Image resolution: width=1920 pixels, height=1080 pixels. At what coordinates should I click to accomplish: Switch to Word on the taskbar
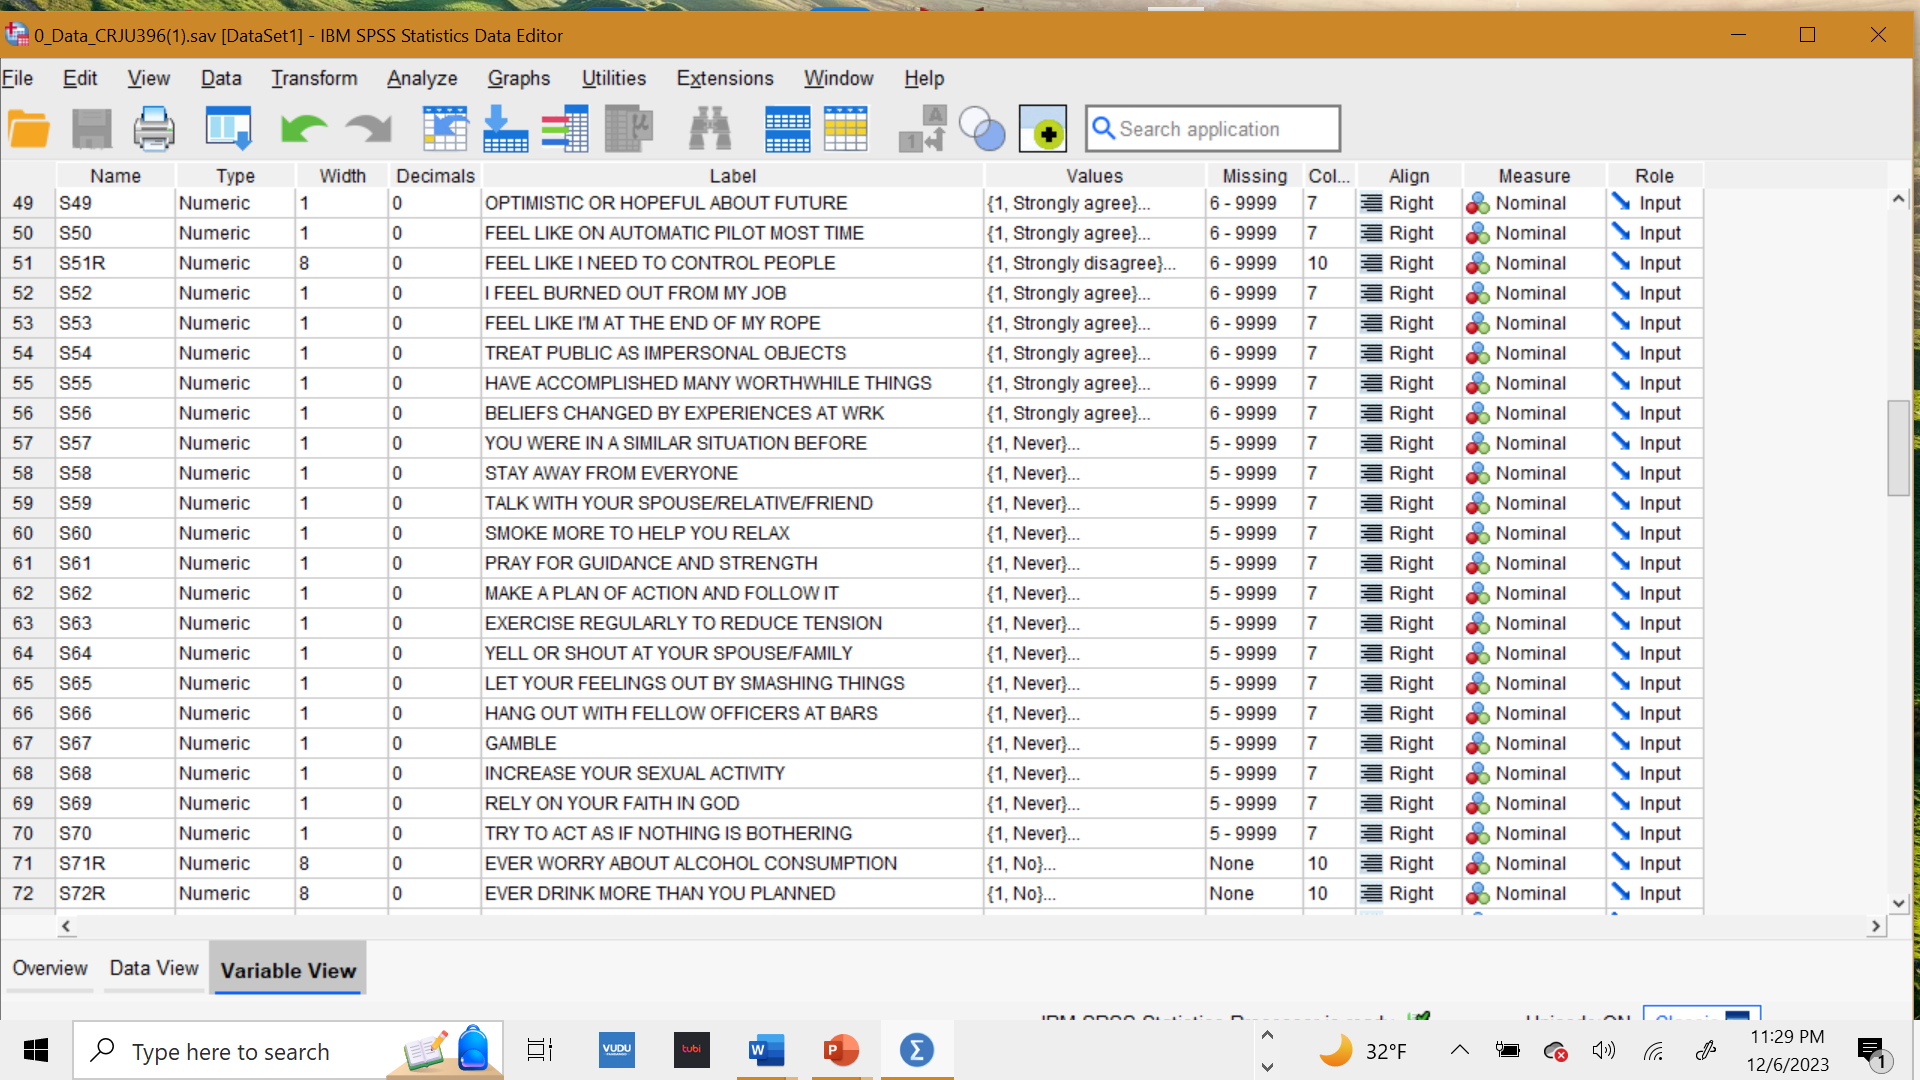click(766, 1050)
